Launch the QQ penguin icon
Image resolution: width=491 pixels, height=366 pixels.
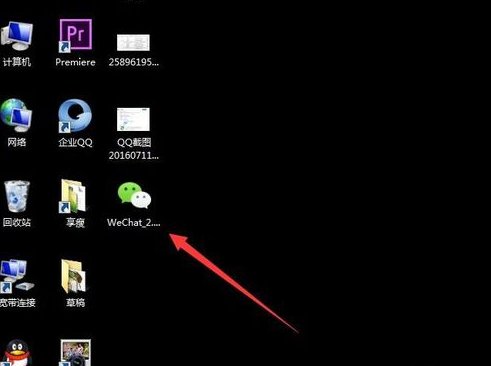coord(16,353)
